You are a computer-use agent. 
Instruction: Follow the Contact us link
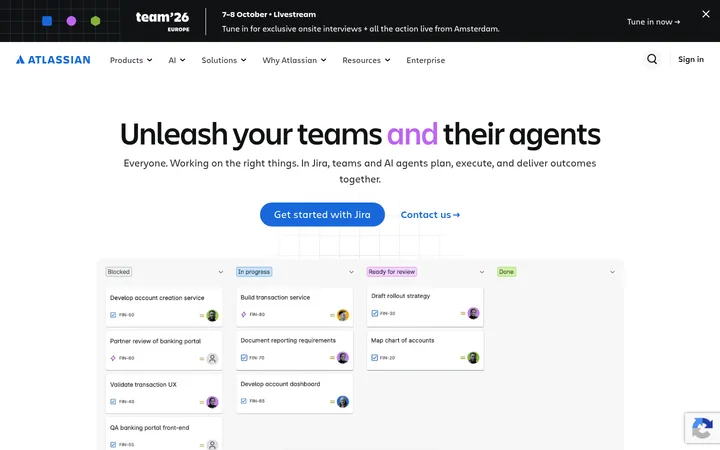click(430, 214)
